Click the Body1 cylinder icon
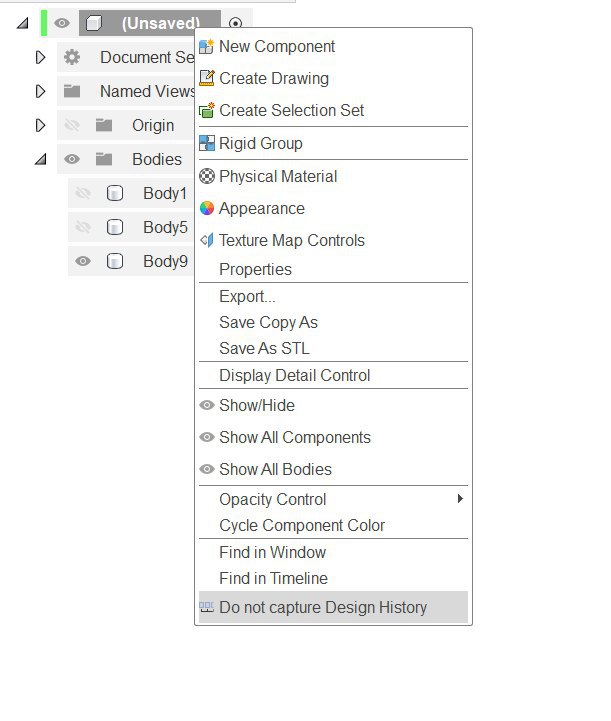 (114, 193)
